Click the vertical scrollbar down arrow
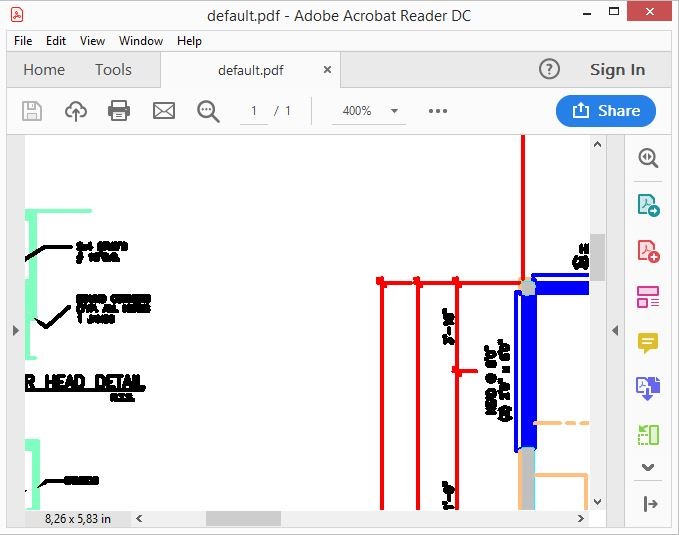Viewport: 679px width, 535px height. coord(598,502)
